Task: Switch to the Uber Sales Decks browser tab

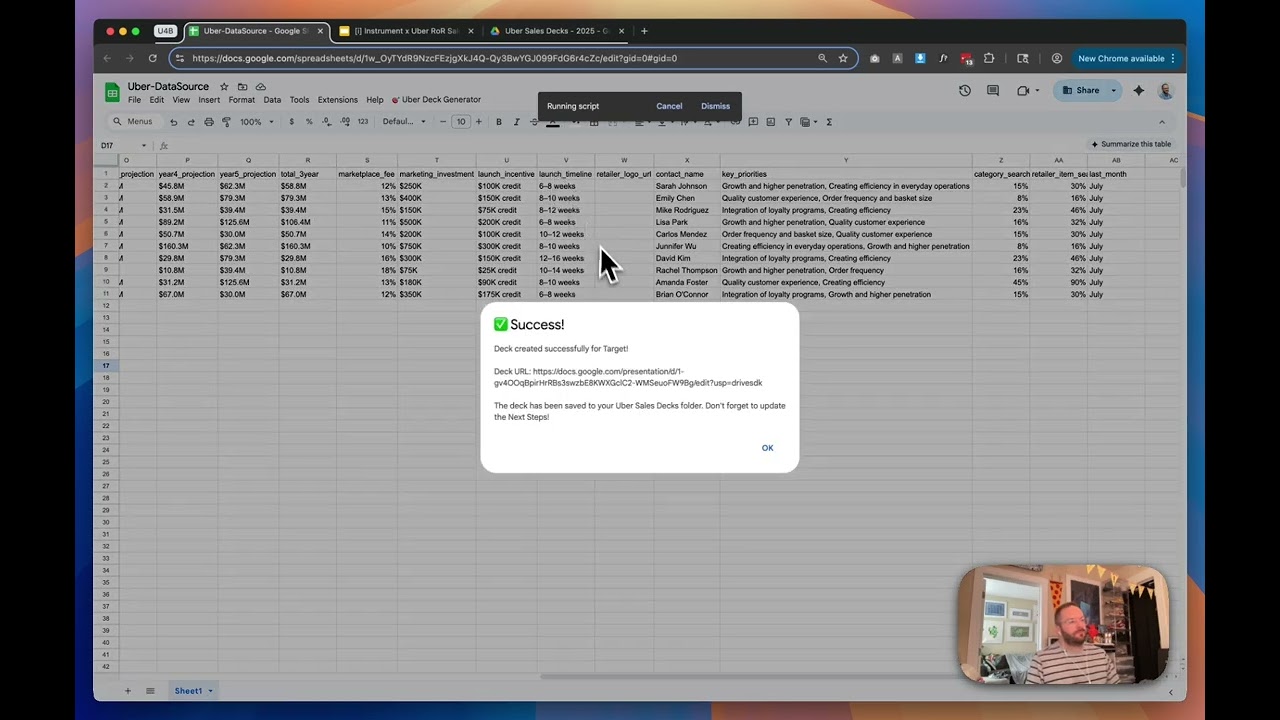Action: coord(555,31)
